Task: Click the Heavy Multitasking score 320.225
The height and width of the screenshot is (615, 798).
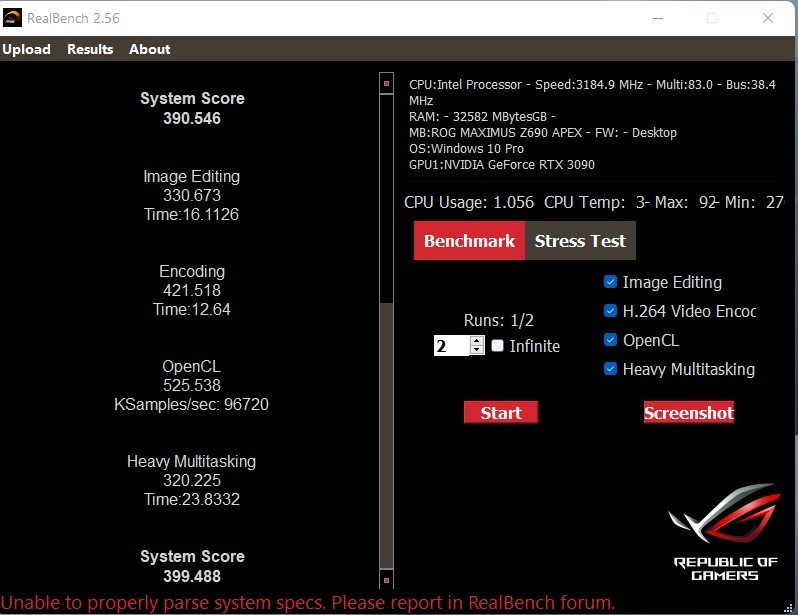Action: 192,480
